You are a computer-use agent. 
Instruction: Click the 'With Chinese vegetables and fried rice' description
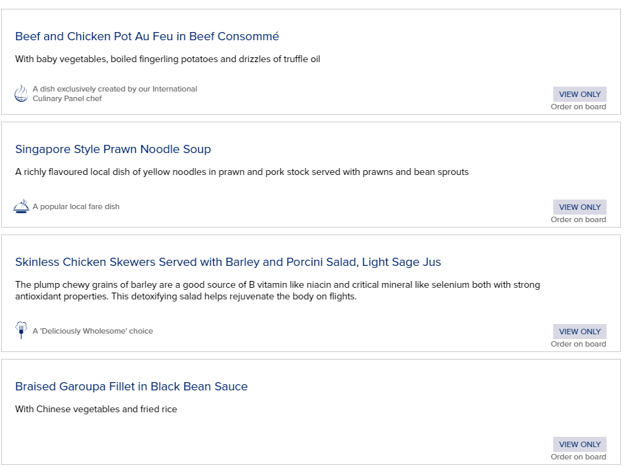tap(96, 409)
